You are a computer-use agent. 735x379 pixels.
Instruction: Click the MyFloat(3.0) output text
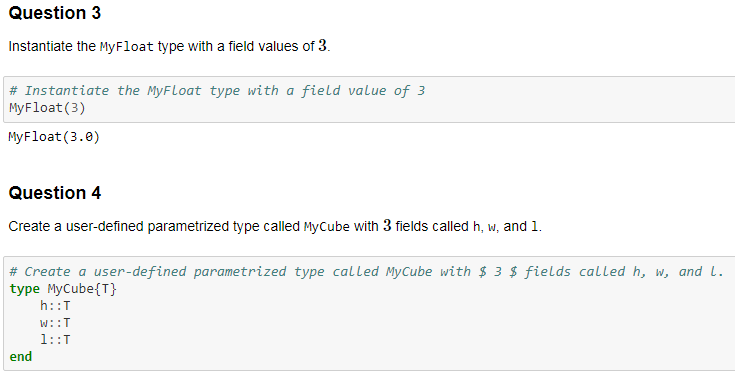[x=54, y=137]
